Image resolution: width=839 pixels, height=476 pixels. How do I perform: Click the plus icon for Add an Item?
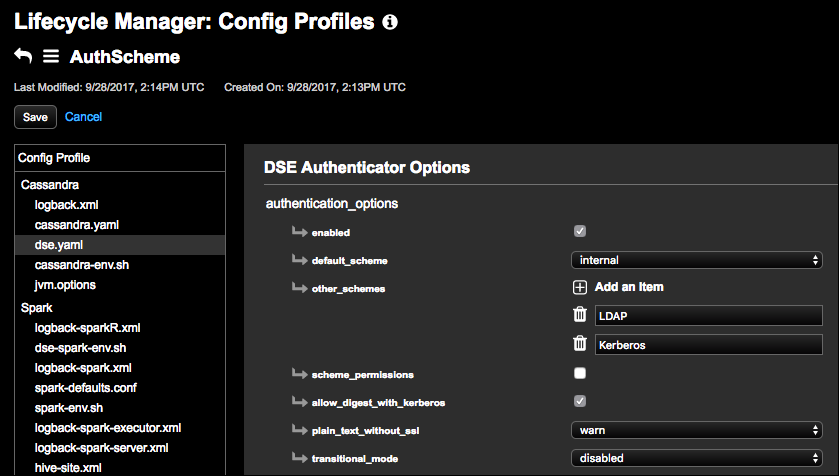pyautogui.click(x=579, y=287)
